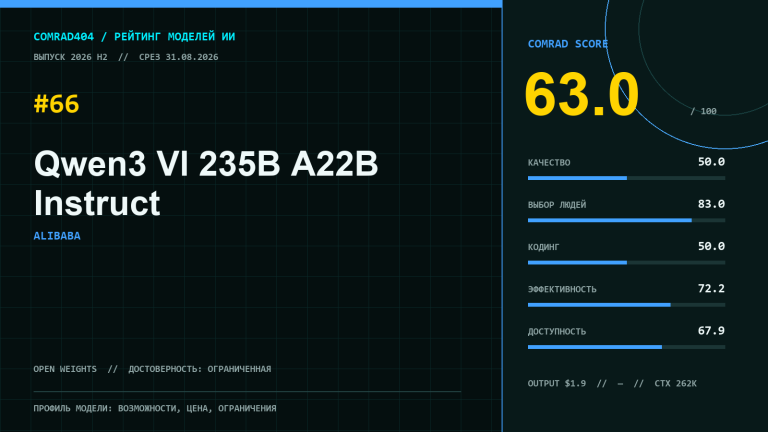This screenshot has height=432, width=768.
Task: Select the ВЫПУСК 2026 H2 release line
Action: pos(126,57)
